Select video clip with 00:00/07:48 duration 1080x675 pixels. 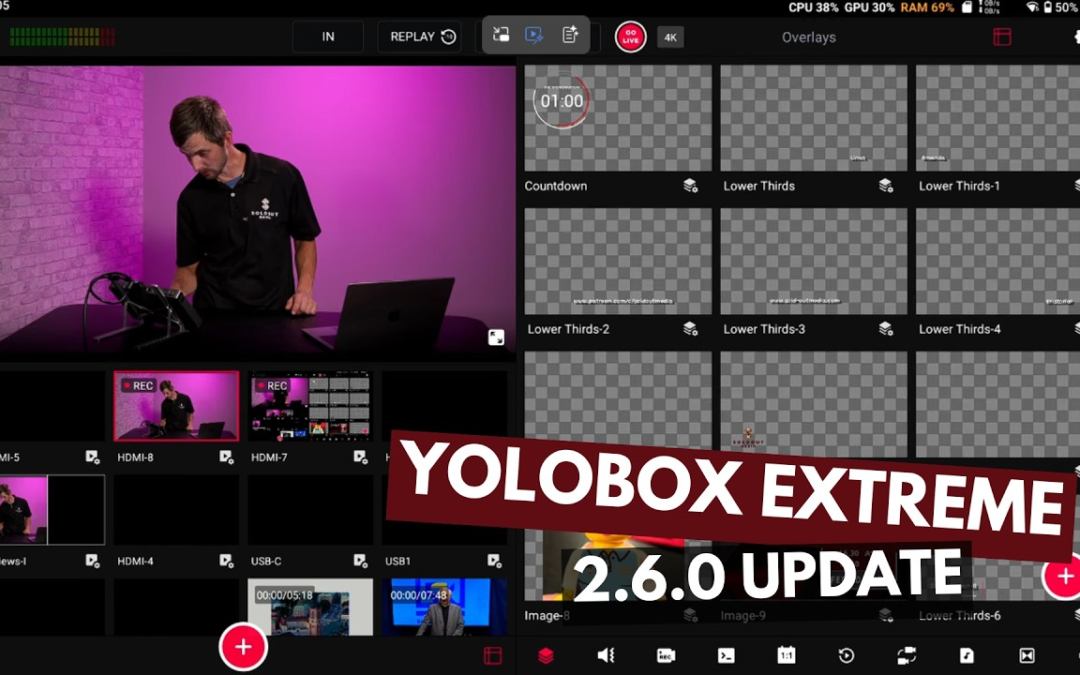pos(444,607)
